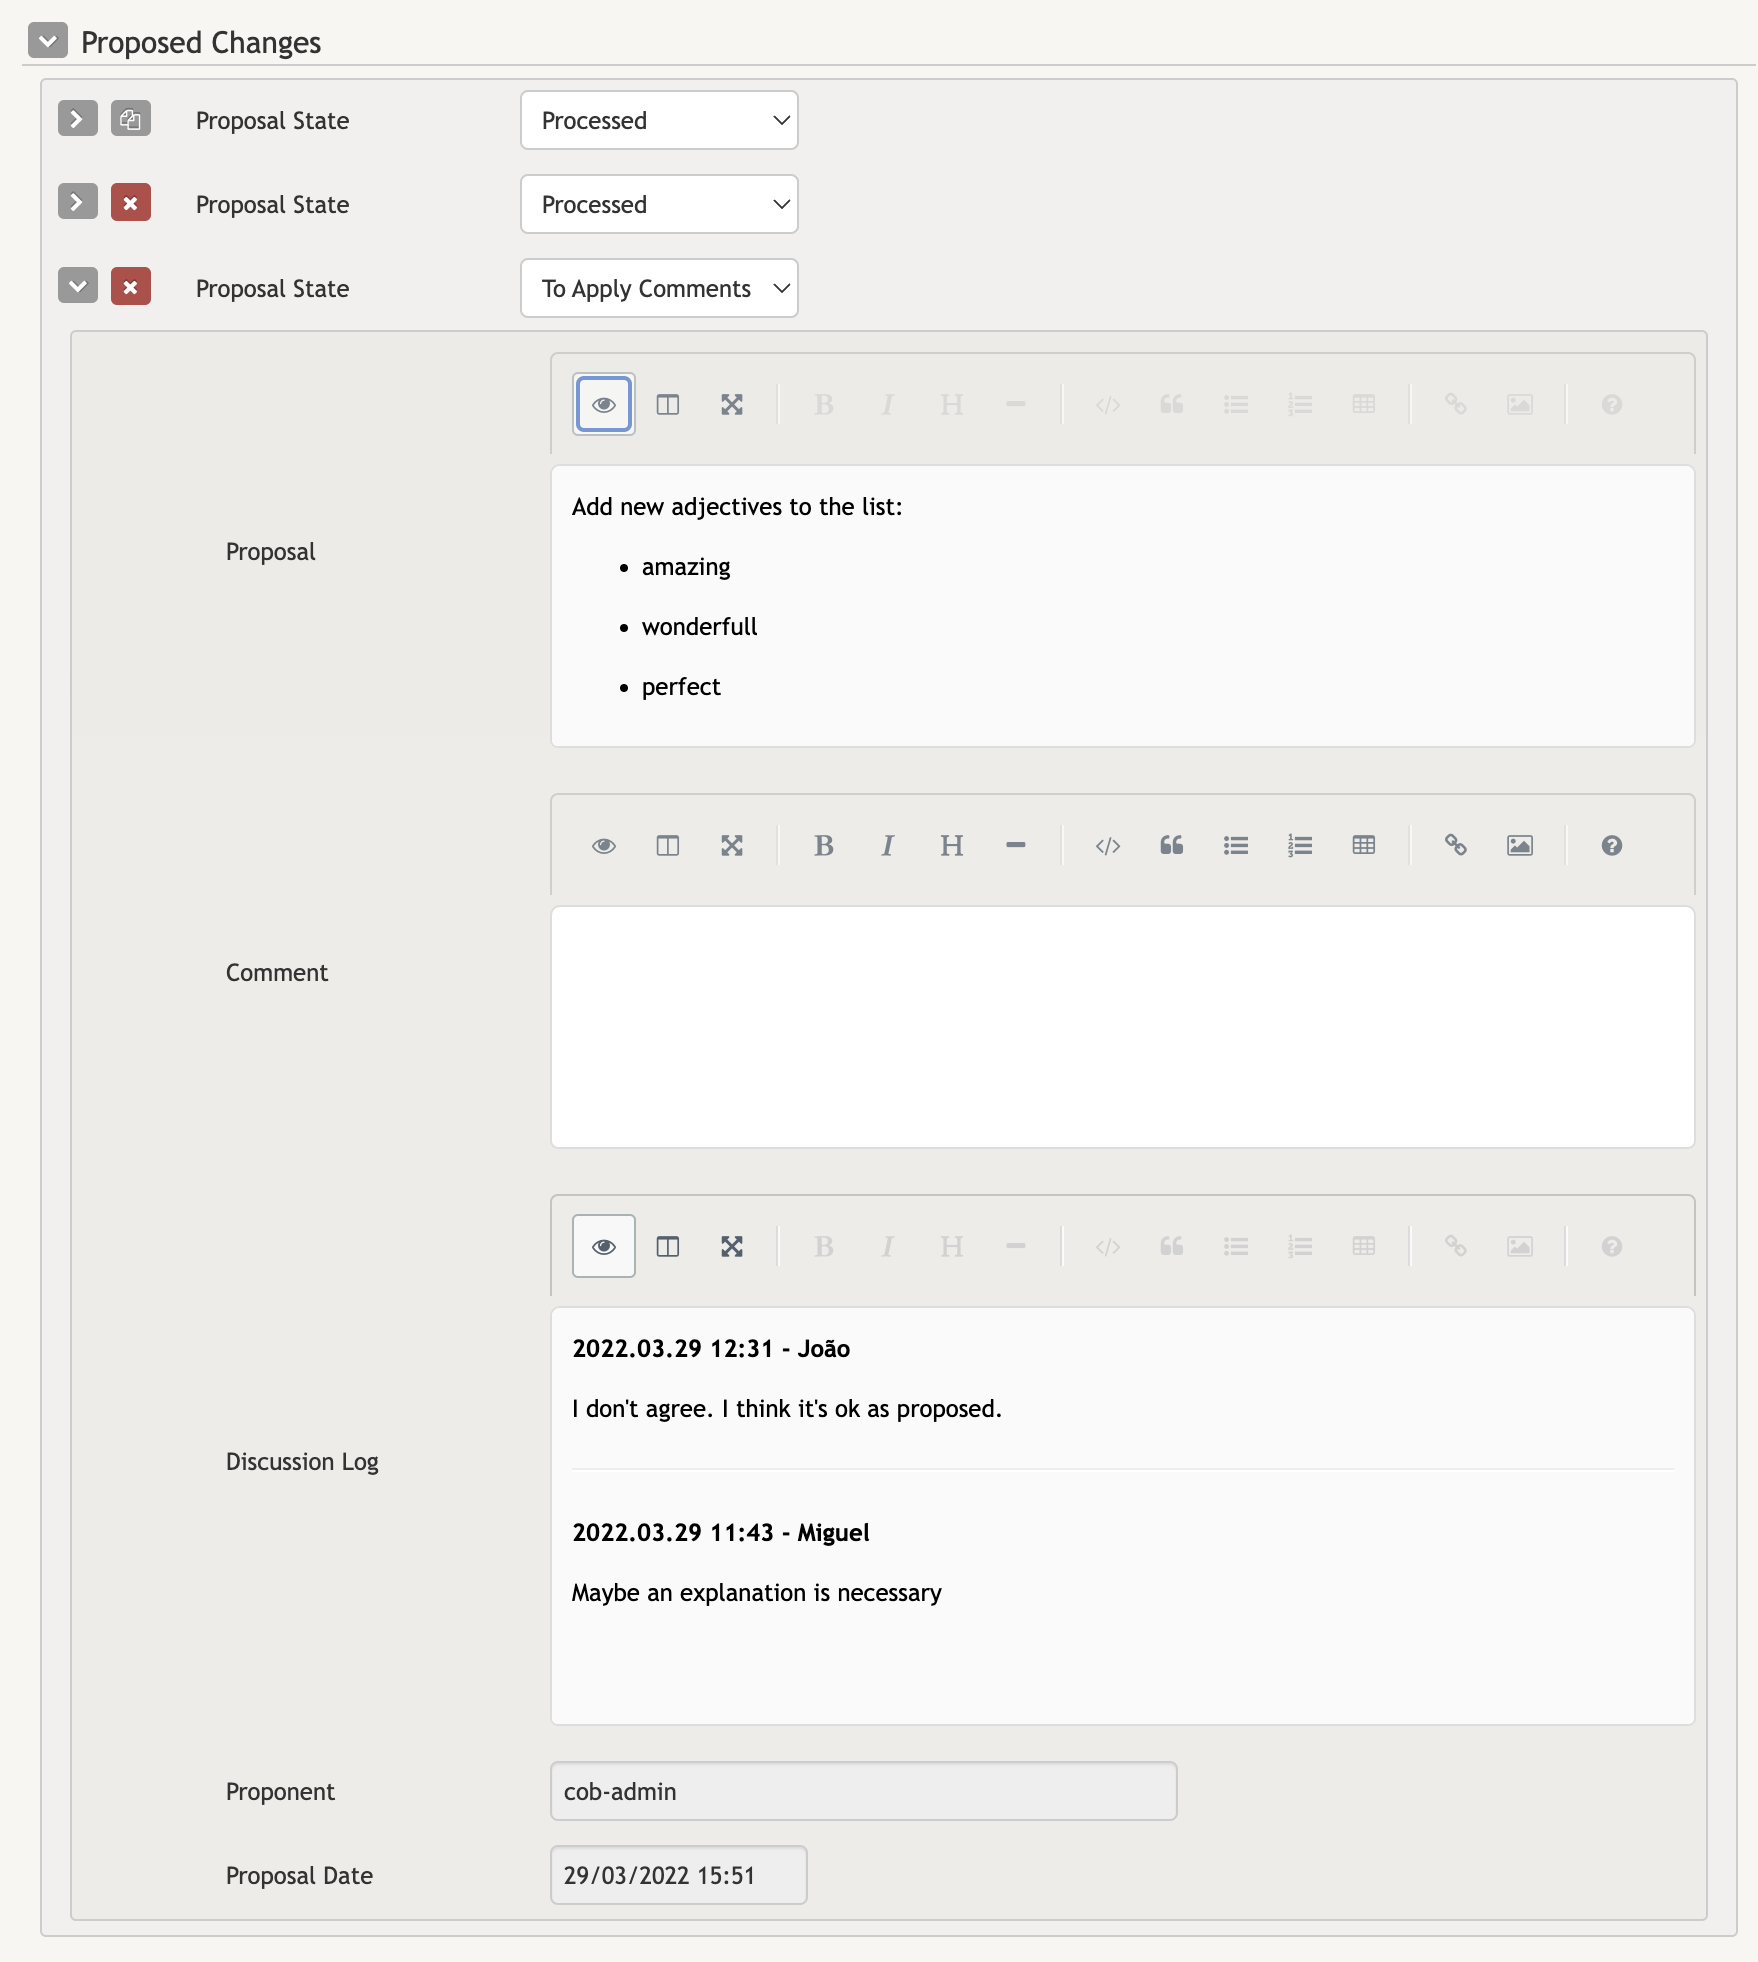
Task: Click 'Maybe an explanation is necessary' text
Action: point(757,1592)
